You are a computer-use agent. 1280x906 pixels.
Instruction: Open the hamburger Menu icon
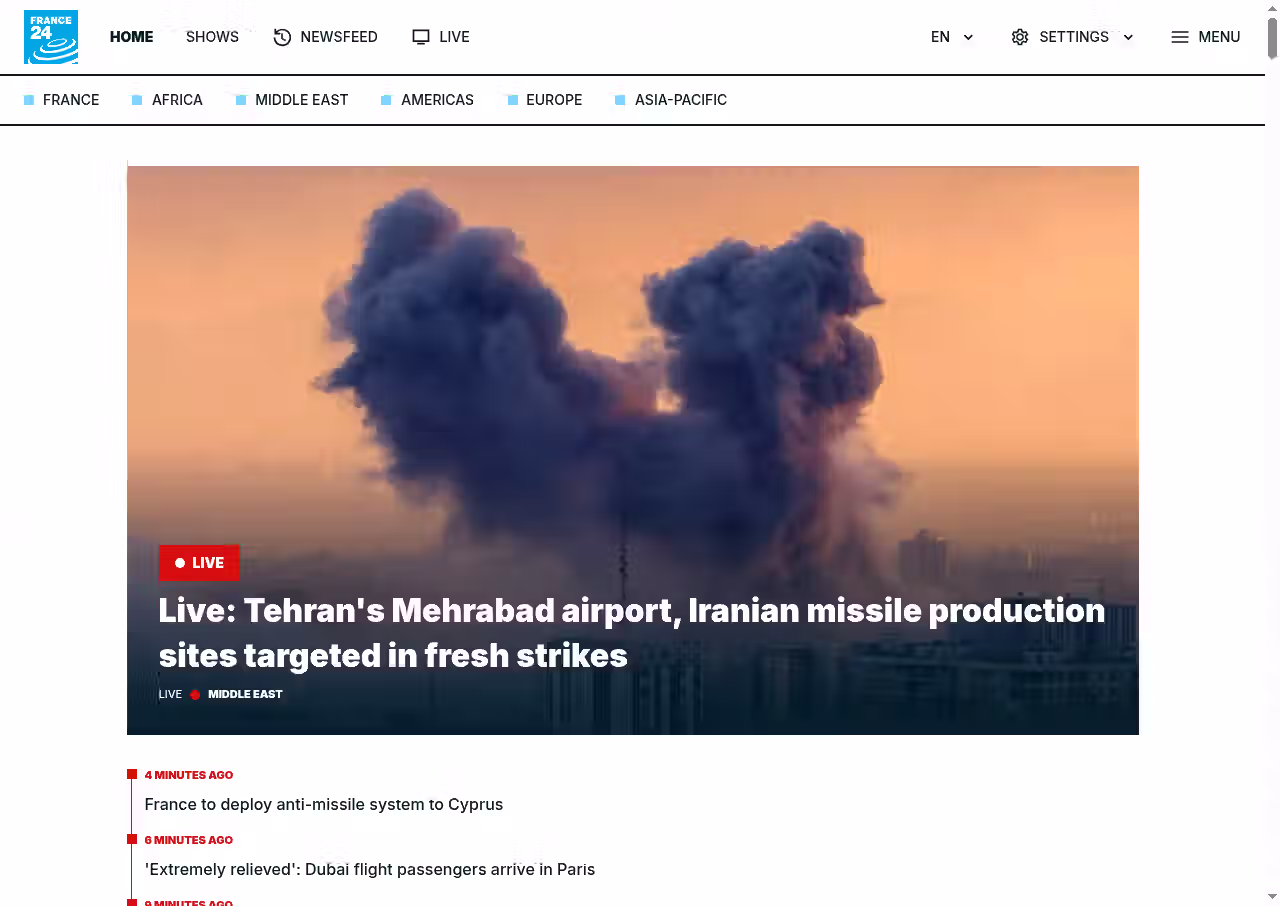tap(1180, 37)
